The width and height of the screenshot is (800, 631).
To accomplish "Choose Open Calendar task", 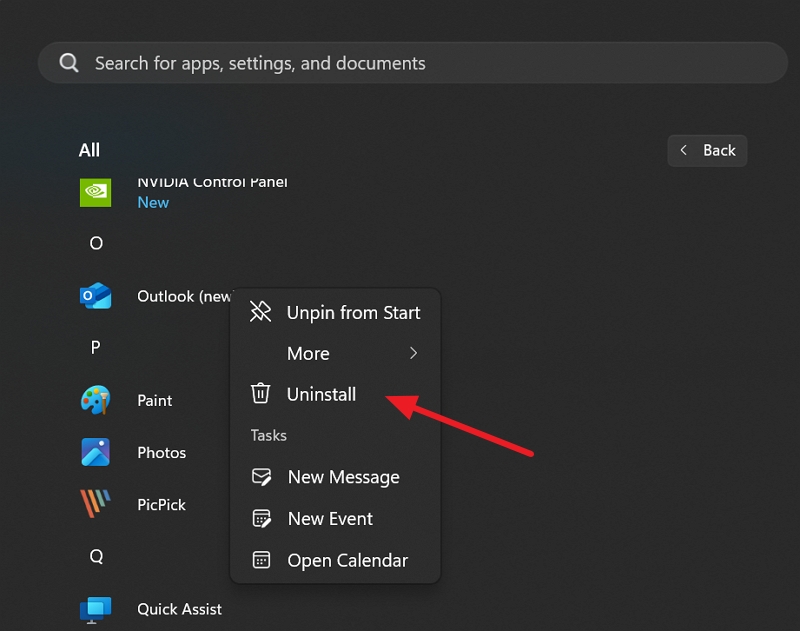I will [x=335, y=560].
